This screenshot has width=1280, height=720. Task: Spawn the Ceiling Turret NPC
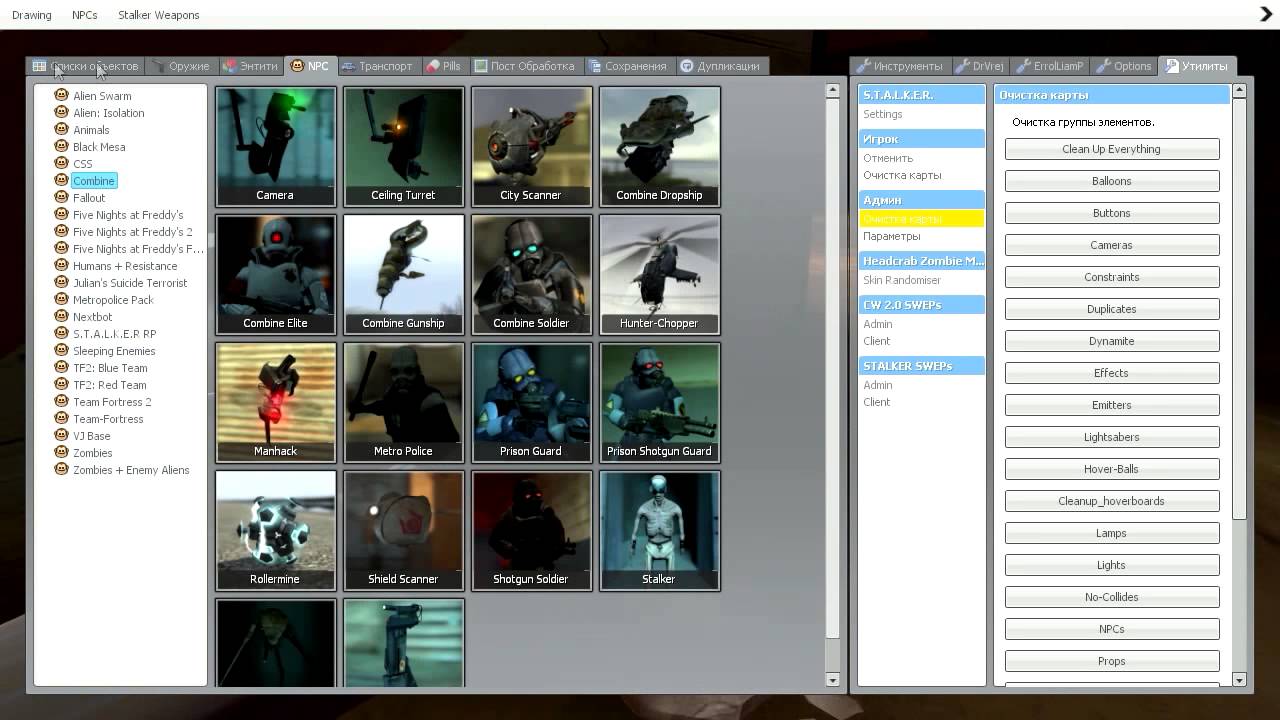pyautogui.click(x=403, y=146)
